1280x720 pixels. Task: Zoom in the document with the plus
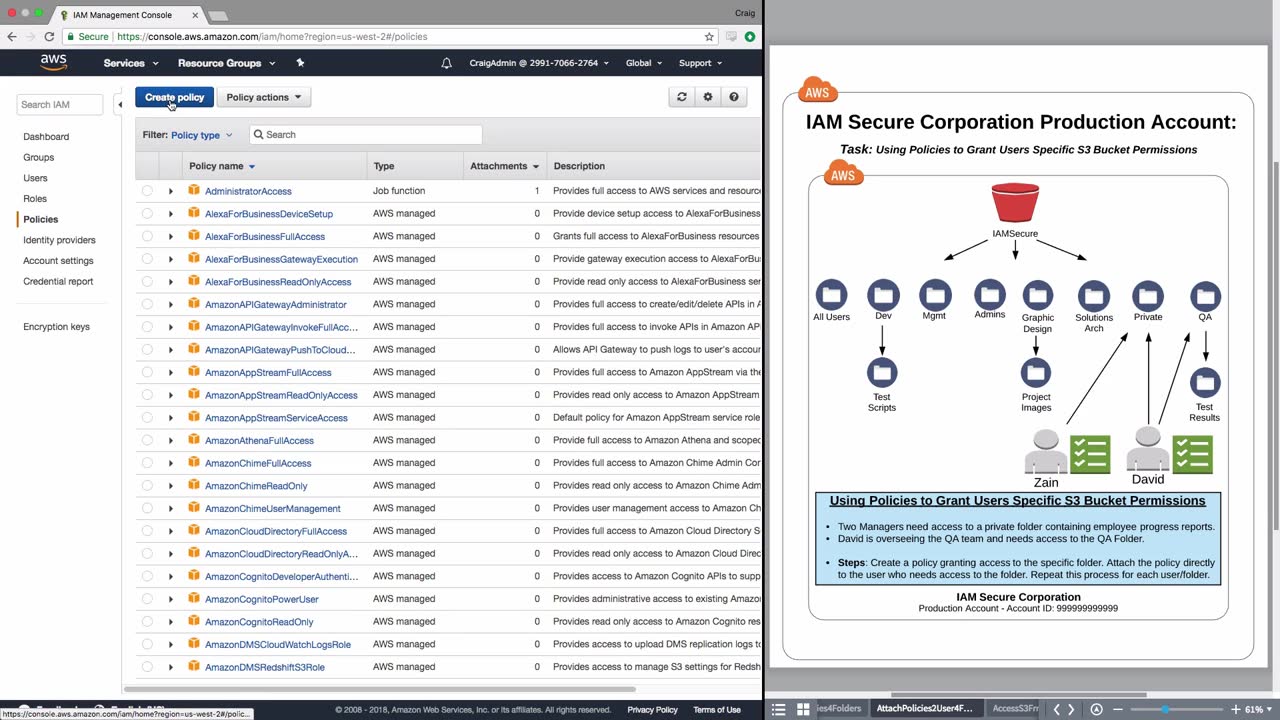pos(1236,709)
